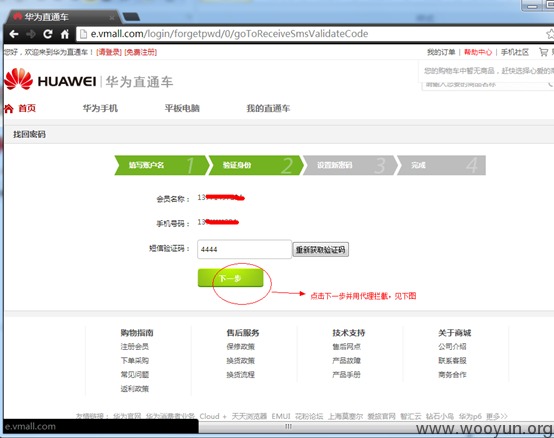Click 更多>> in friendly links
This screenshot has height=438, width=554.
coord(496,416)
